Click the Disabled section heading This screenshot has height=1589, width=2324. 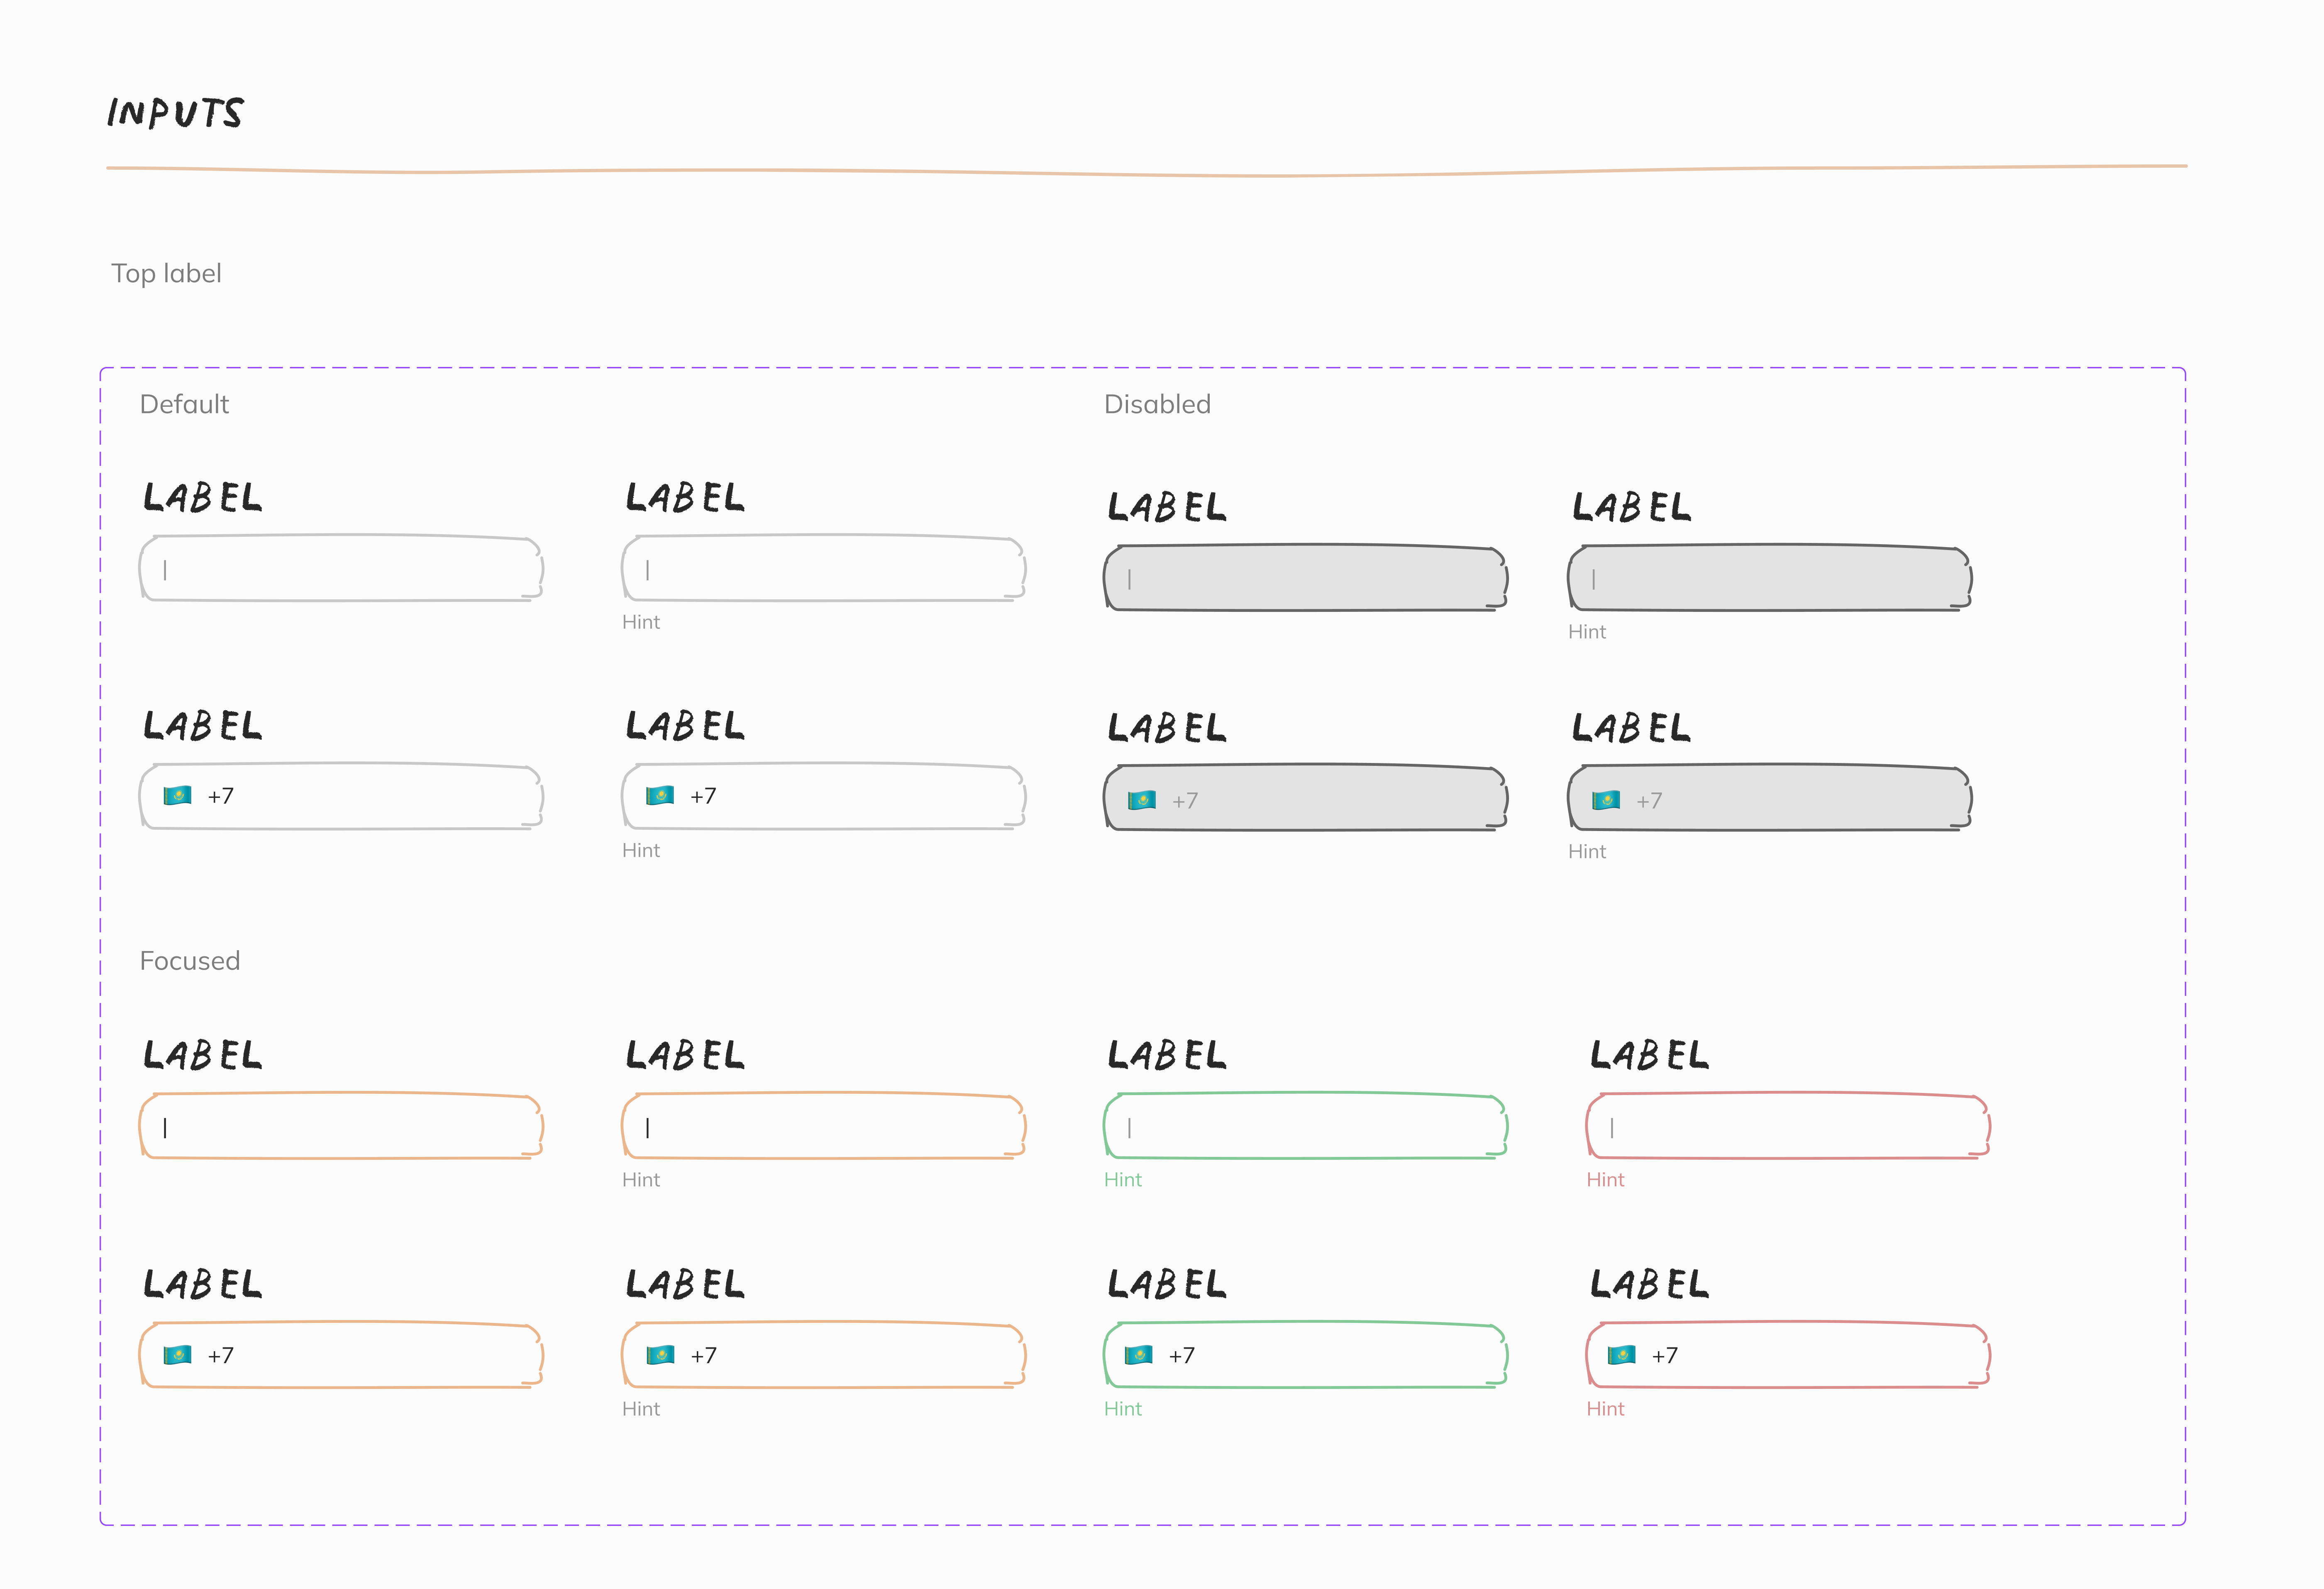point(1157,404)
